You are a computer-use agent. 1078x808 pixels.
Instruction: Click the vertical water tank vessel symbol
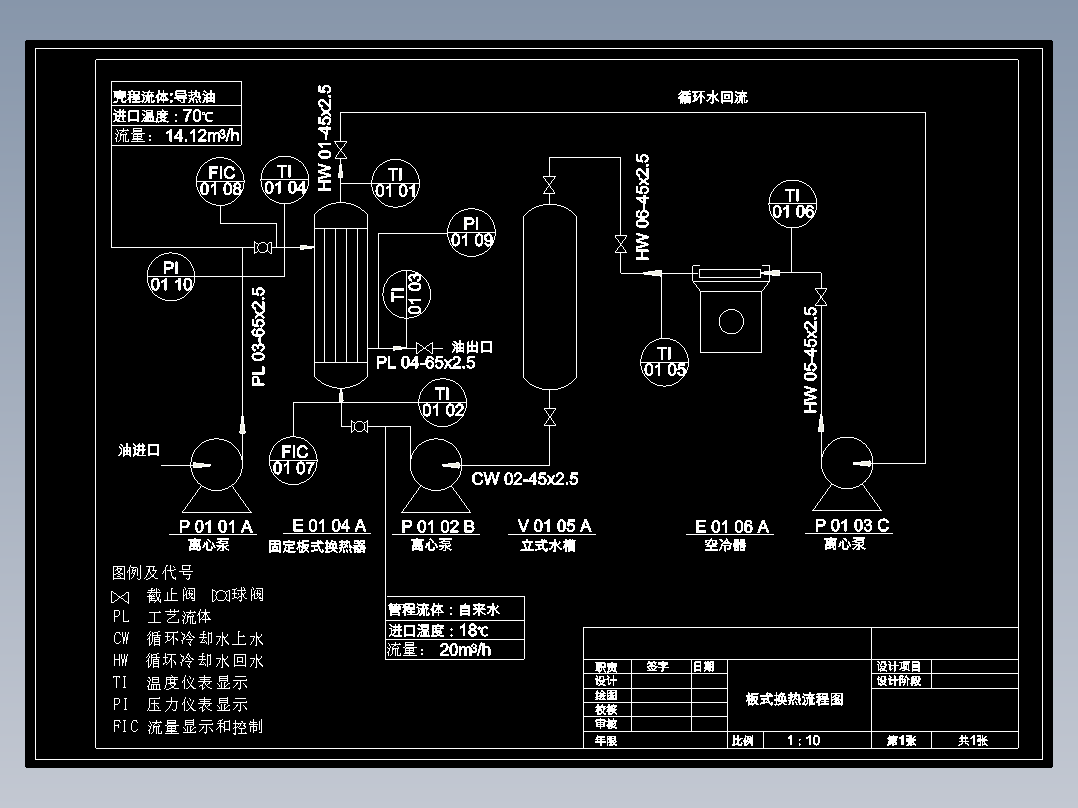pyautogui.click(x=549, y=297)
